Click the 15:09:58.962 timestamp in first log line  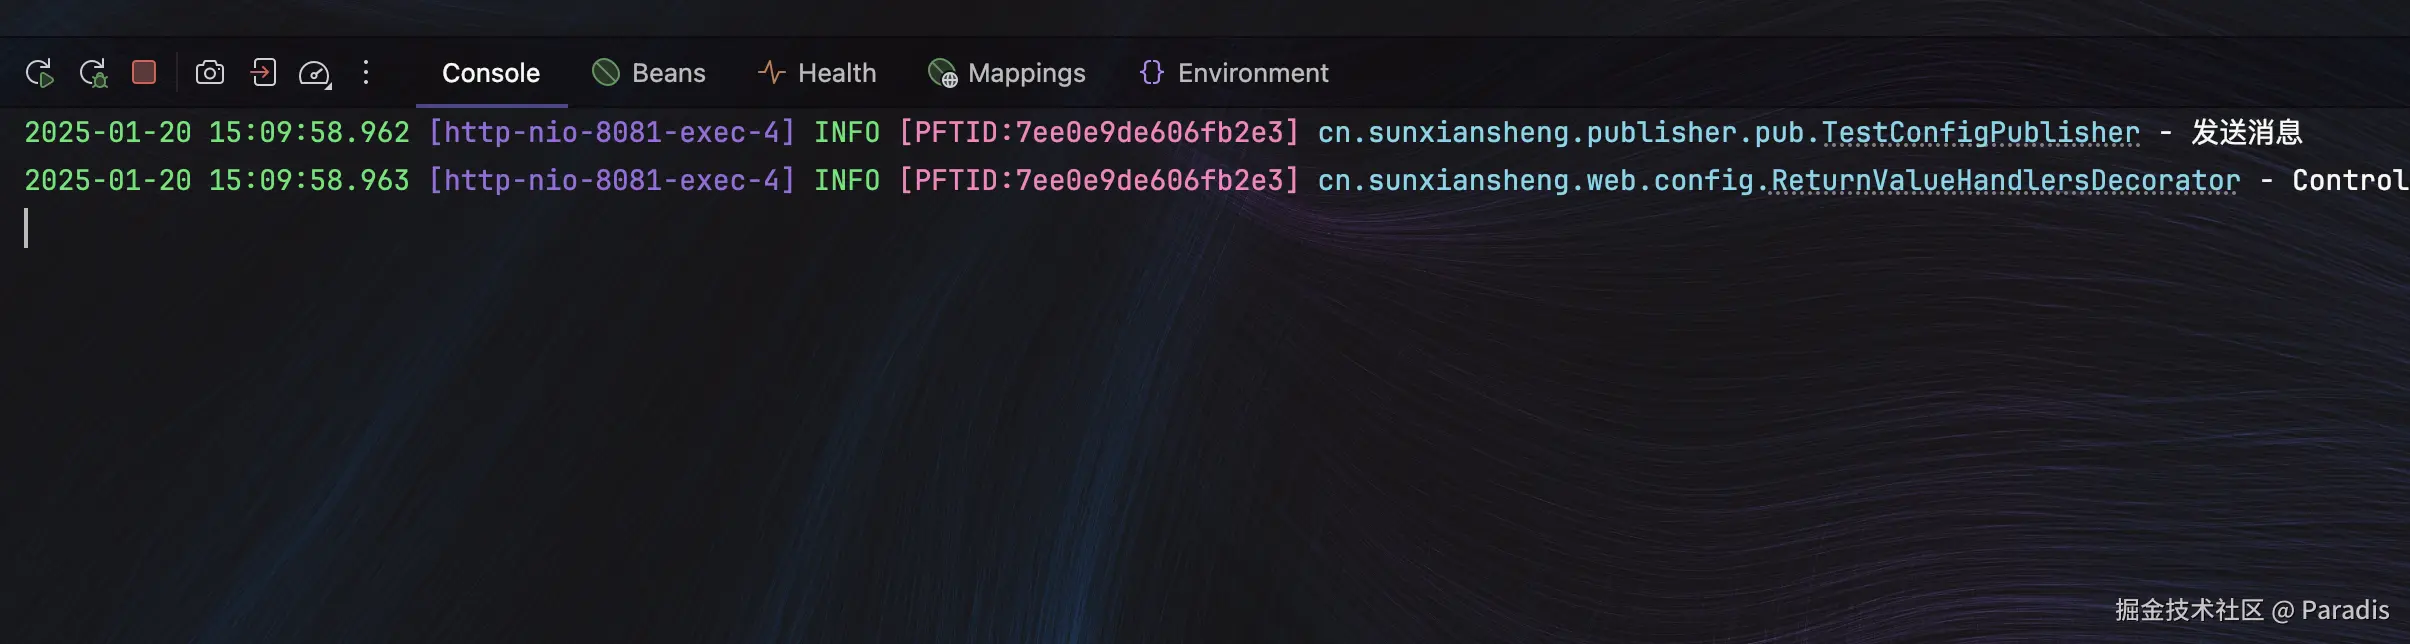point(309,132)
